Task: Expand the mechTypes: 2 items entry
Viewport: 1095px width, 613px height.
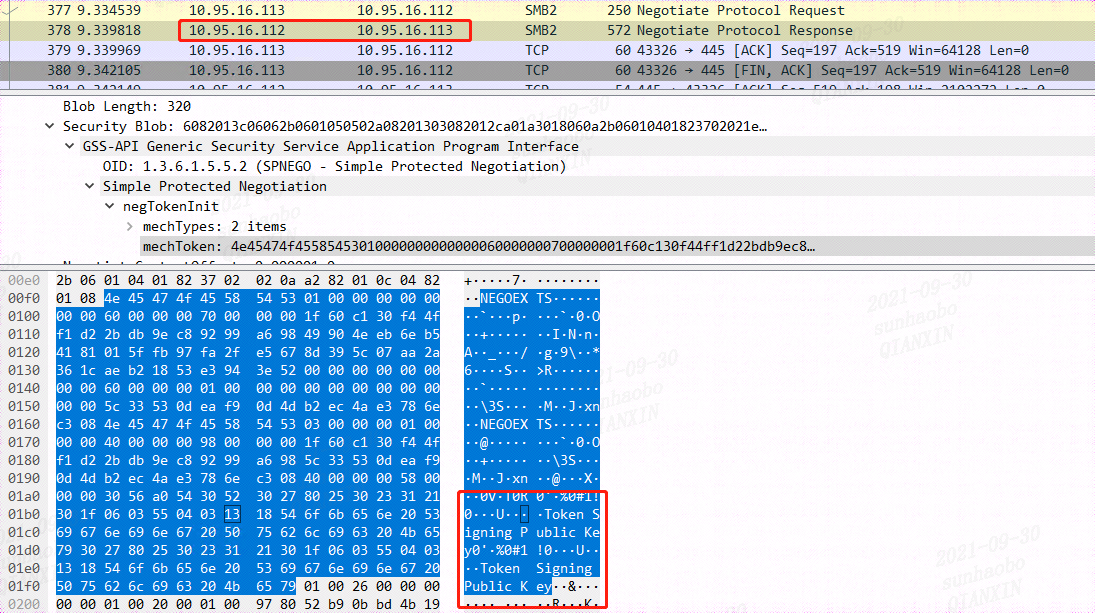Action: pyautogui.click(x=129, y=226)
